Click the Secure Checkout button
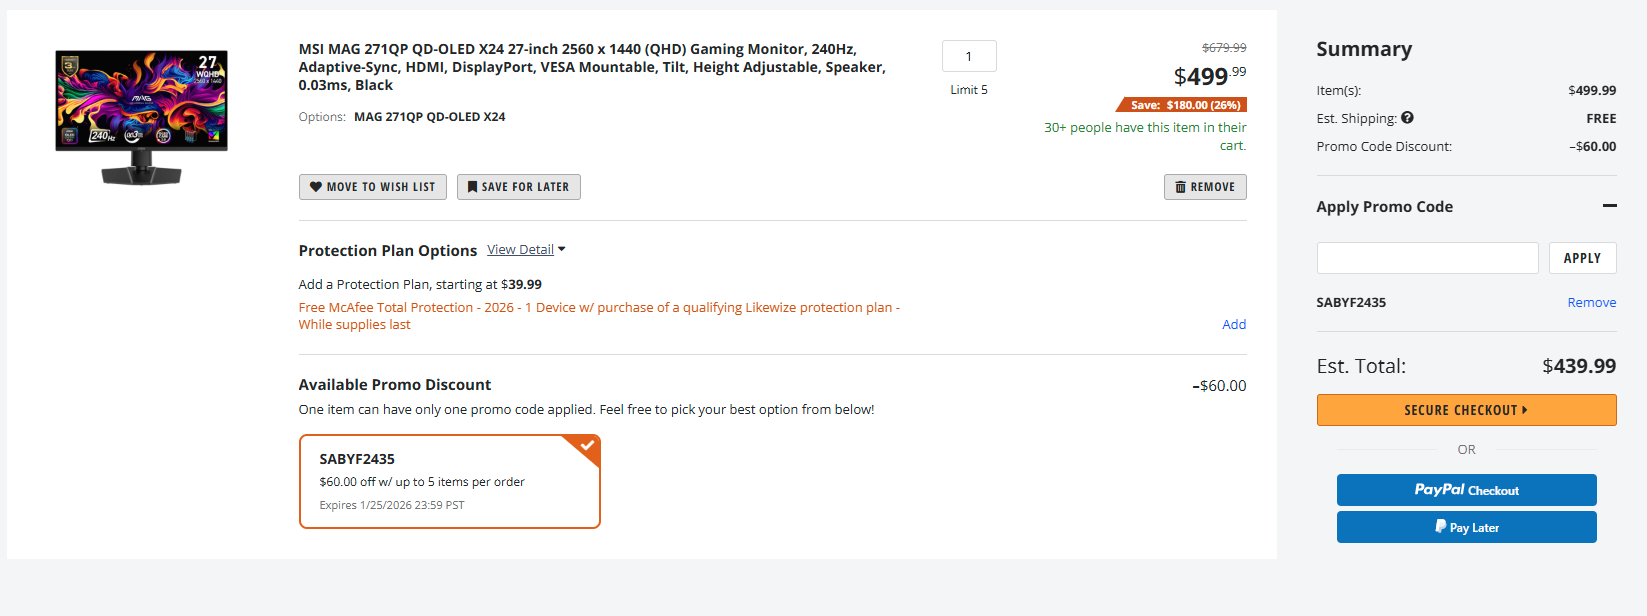The height and width of the screenshot is (616, 1647). tap(1466, 410)
